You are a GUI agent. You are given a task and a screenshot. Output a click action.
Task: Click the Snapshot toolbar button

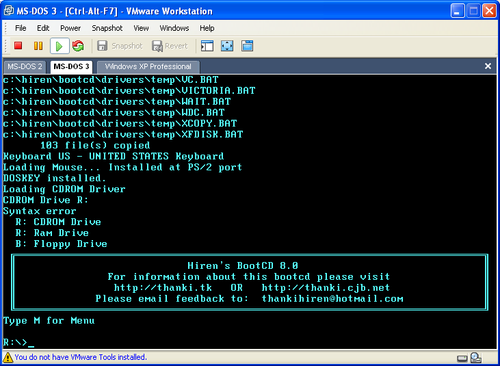click(x=120, y=46)
